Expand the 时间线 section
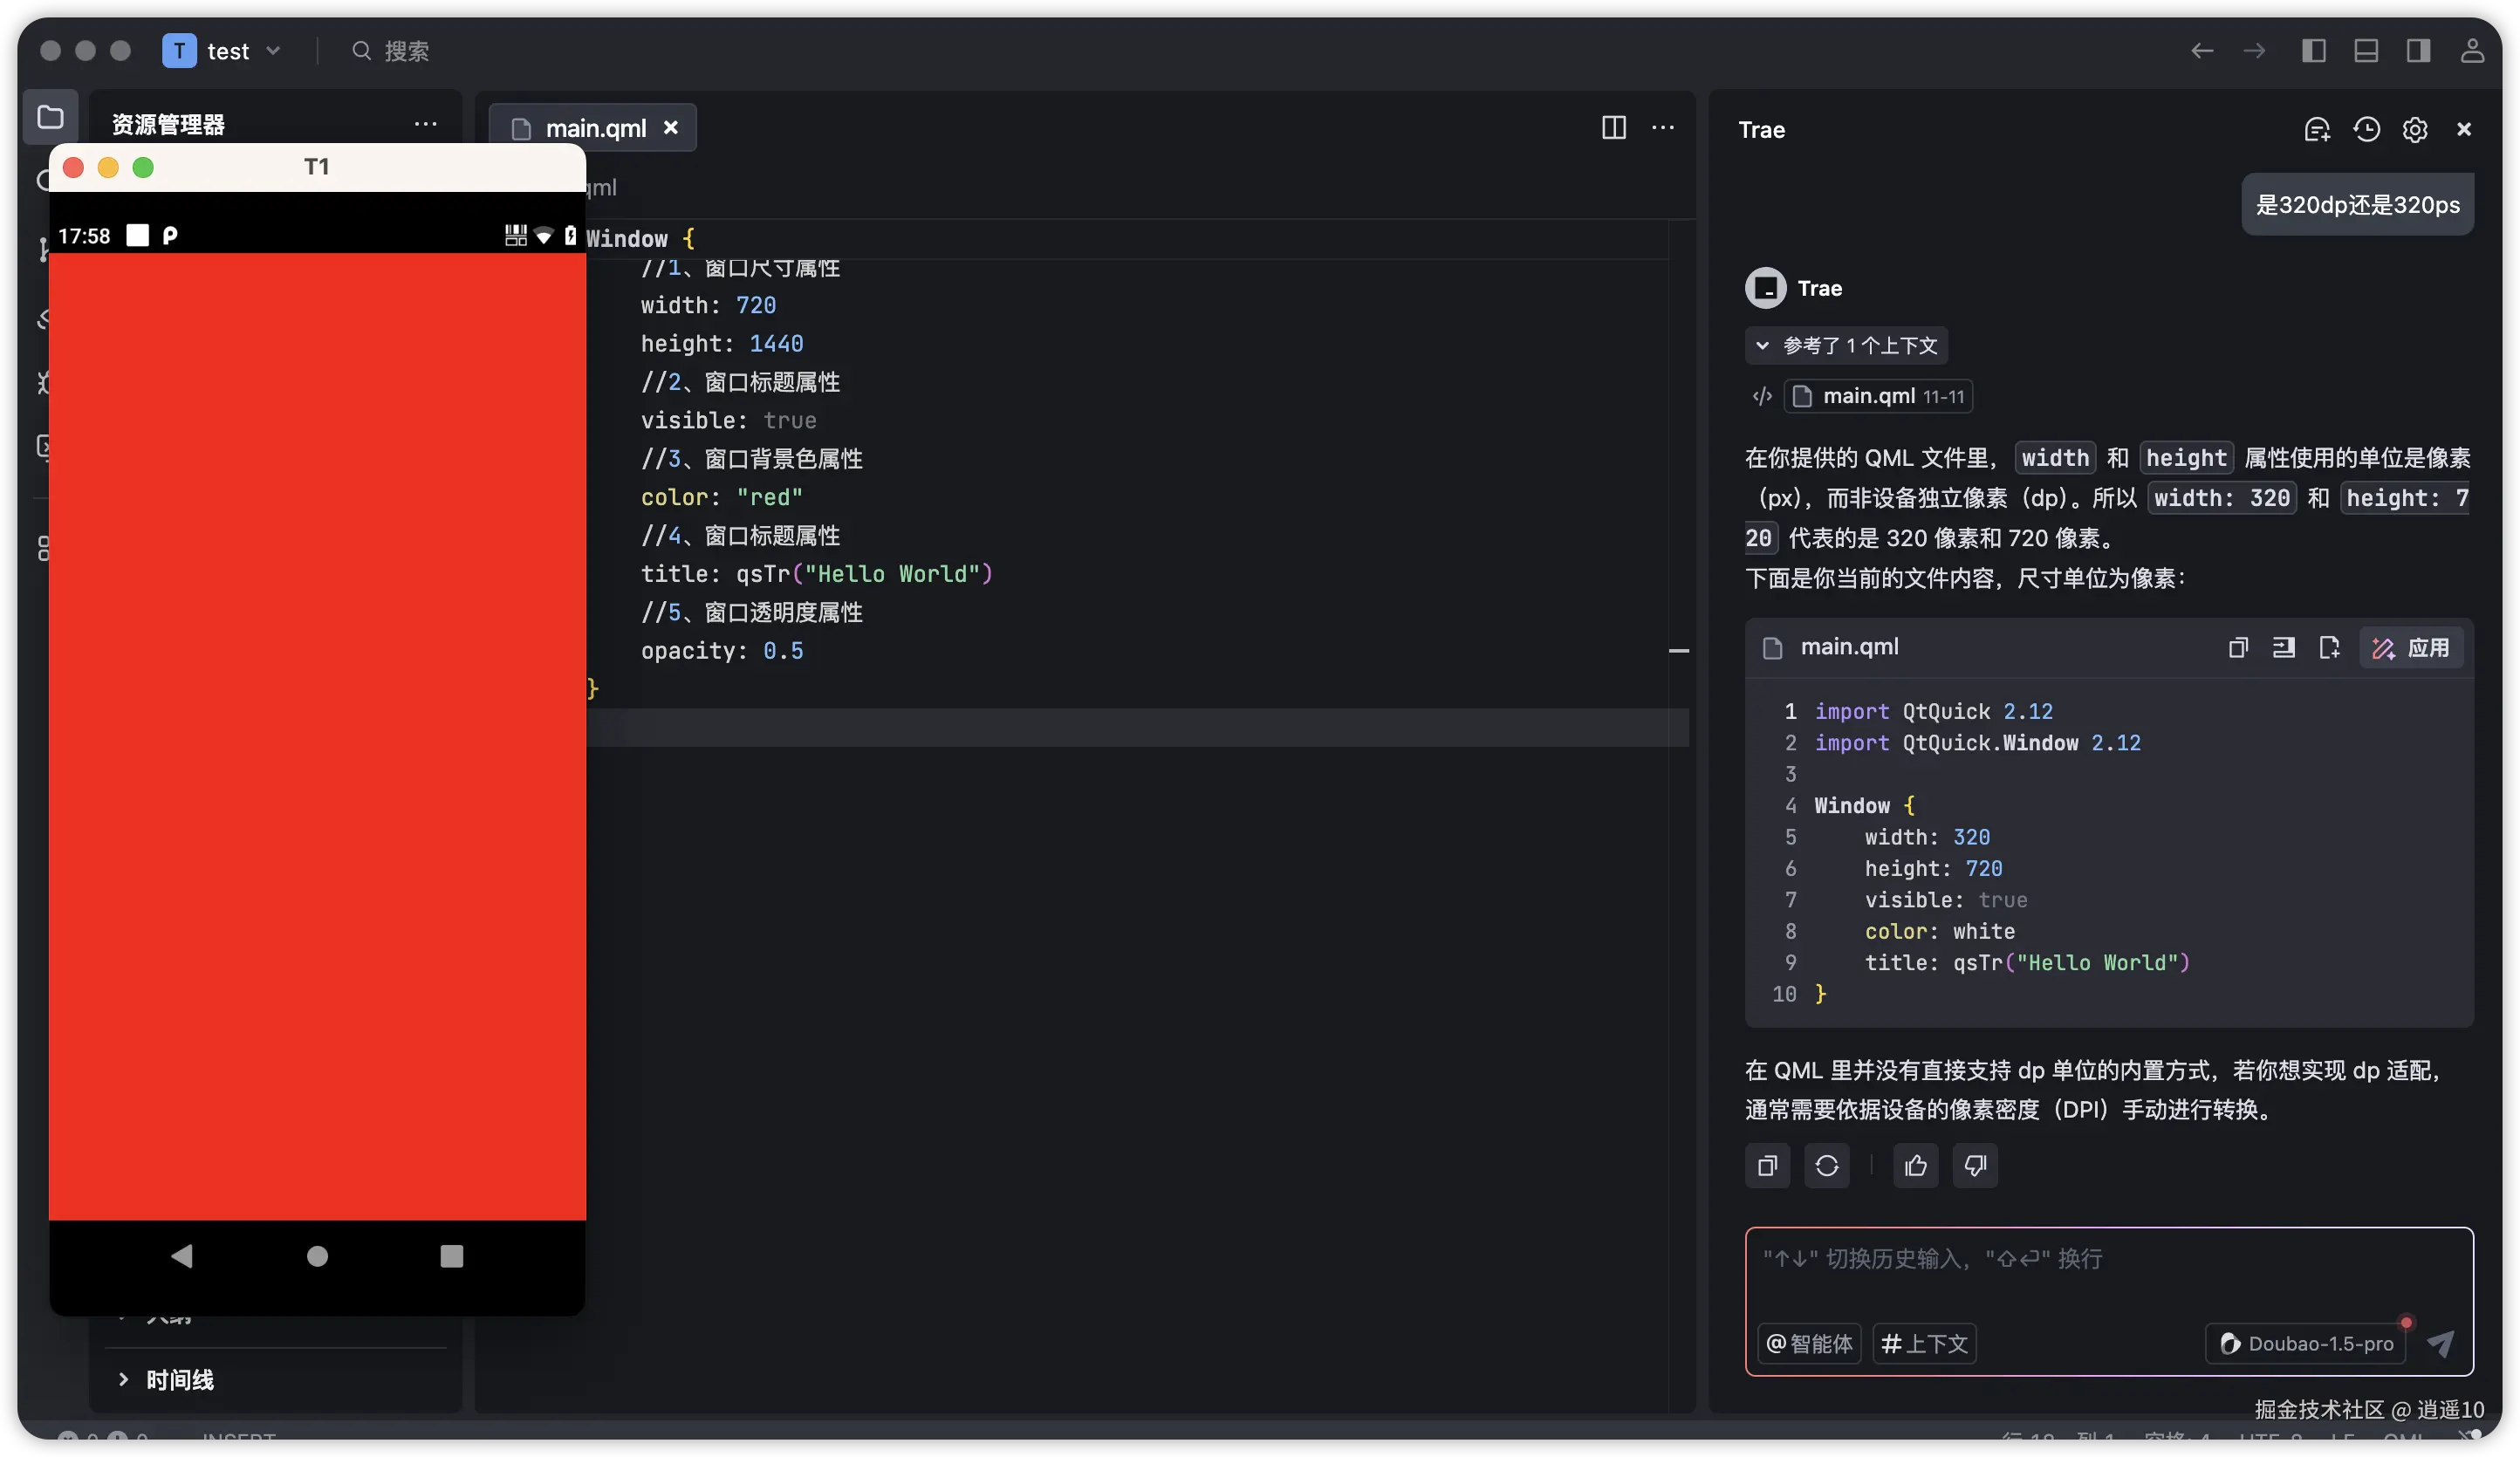This screenshot has width=2520, height=1457. tap(178, 1380)
